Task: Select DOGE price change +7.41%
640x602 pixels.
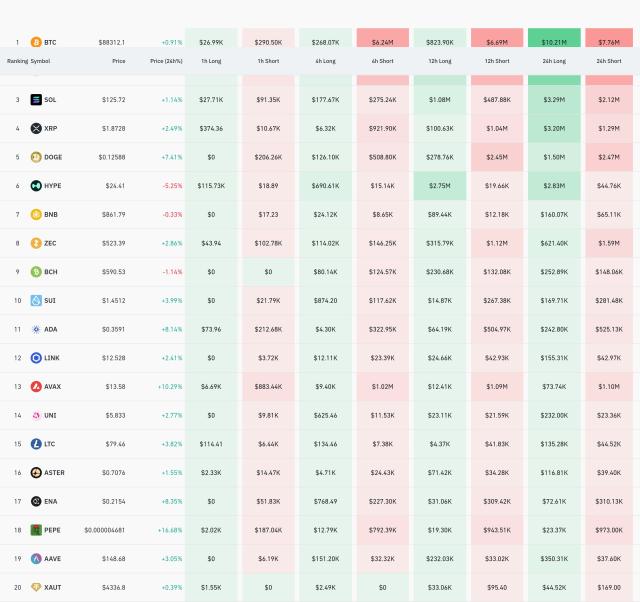Action: pyautogui.click(x=172, y=157)
